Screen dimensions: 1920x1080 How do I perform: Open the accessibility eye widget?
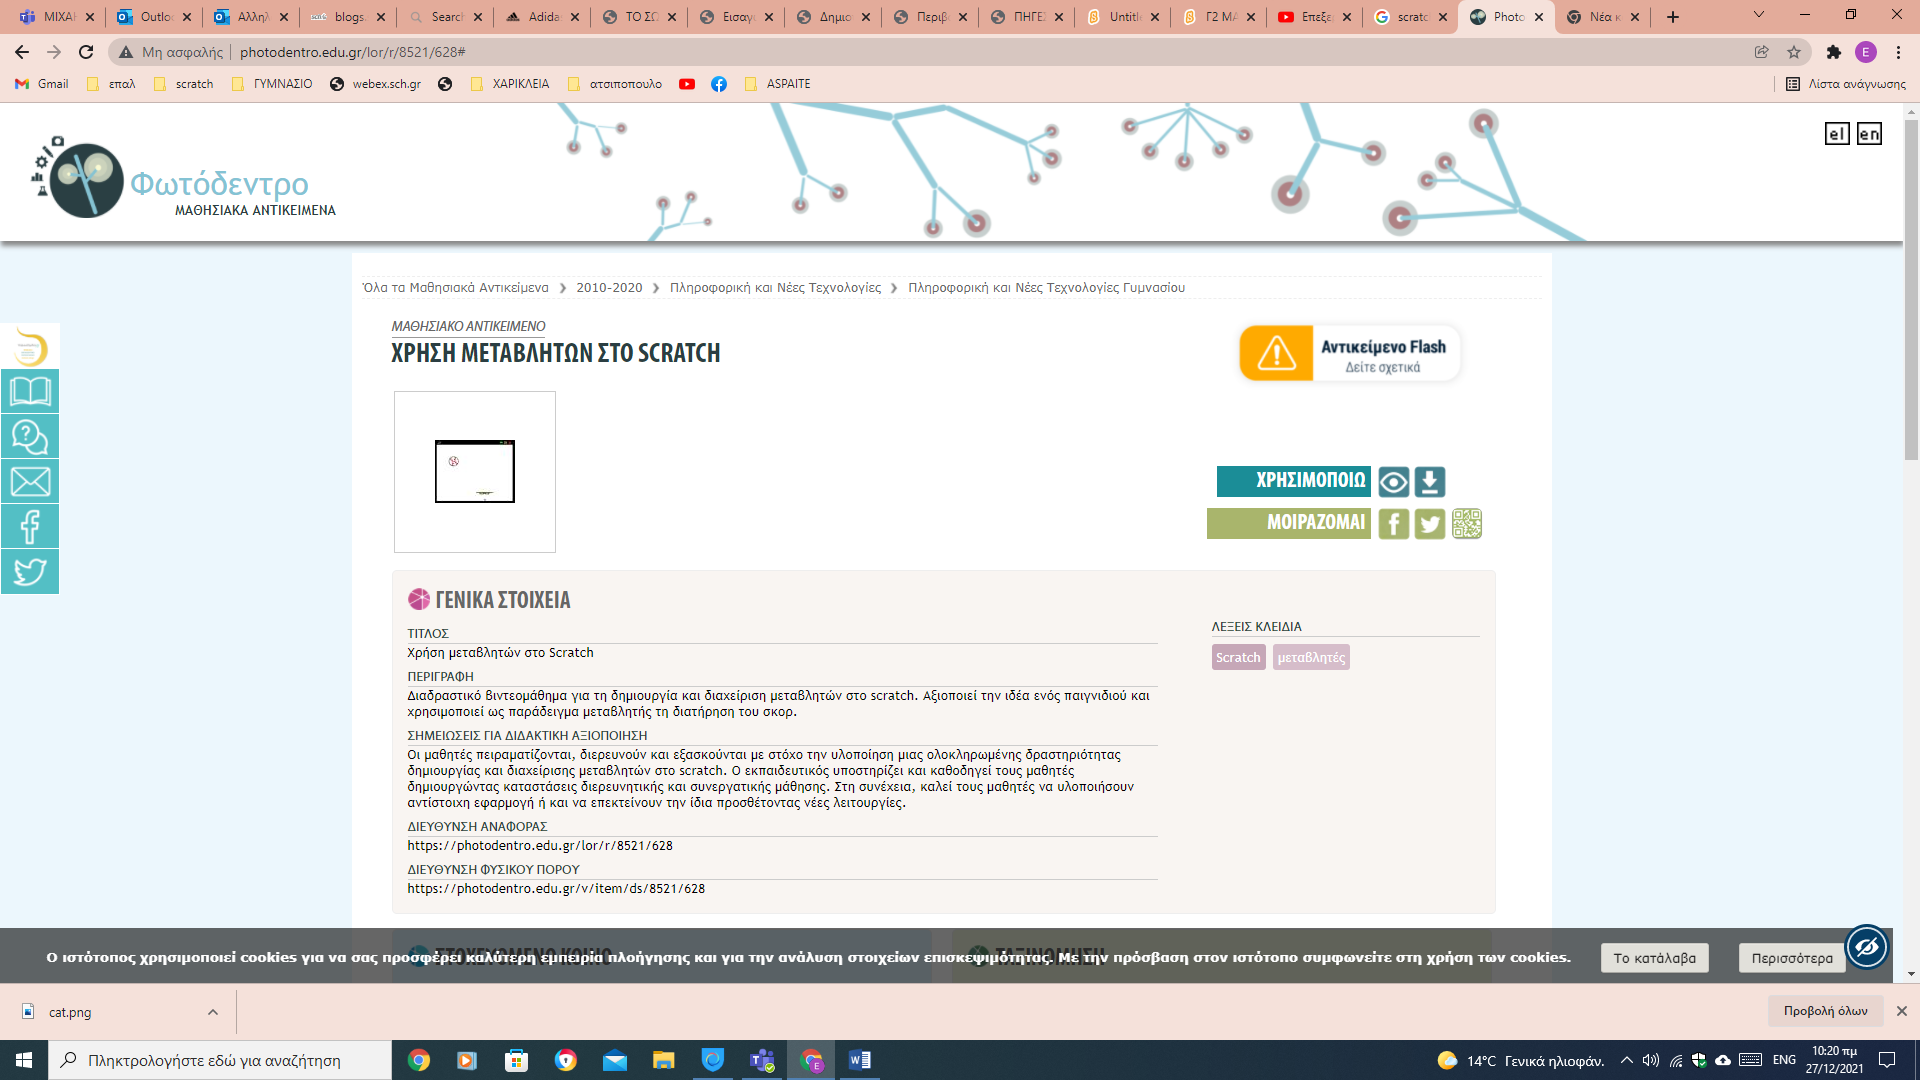pos(1866,946)
